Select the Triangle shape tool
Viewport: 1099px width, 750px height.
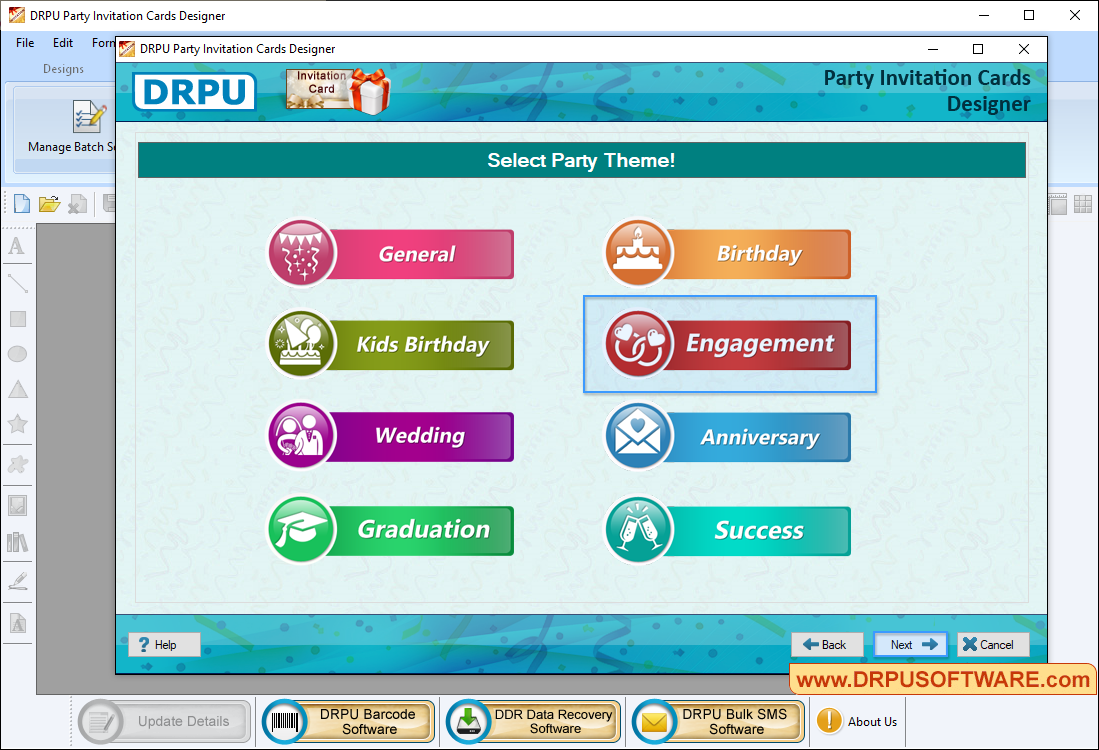17,389
